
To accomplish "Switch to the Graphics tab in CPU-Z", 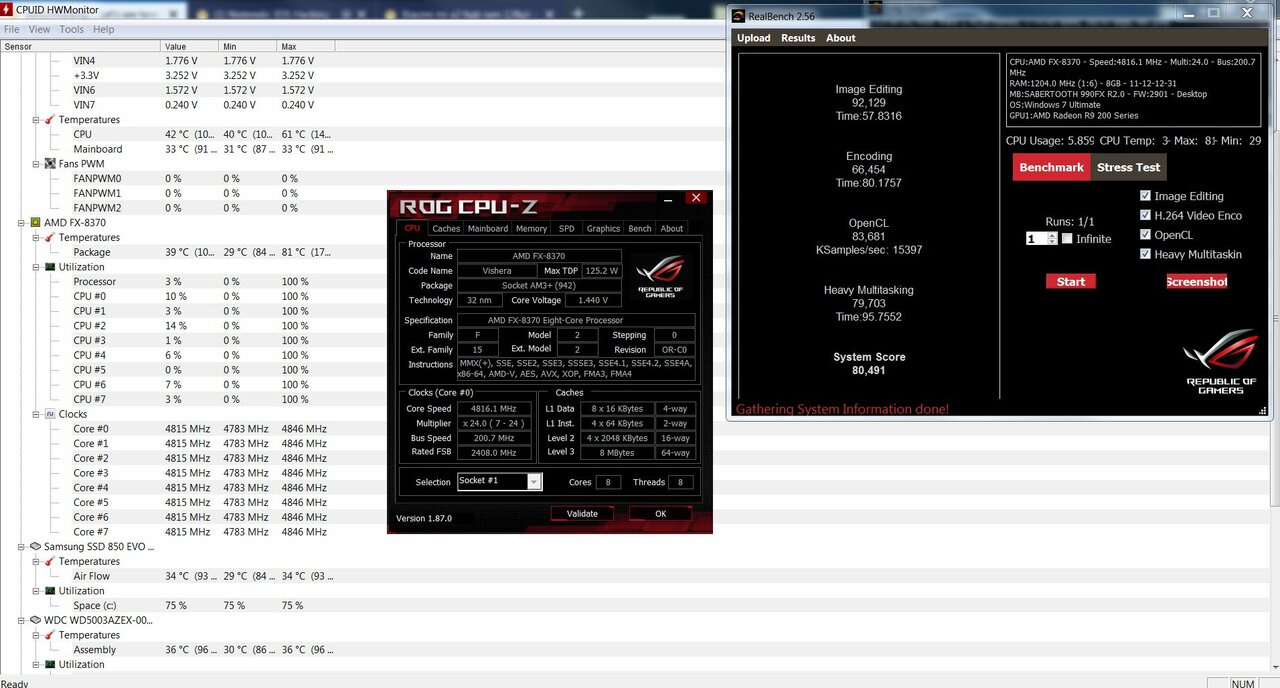I will pos(603,229).
